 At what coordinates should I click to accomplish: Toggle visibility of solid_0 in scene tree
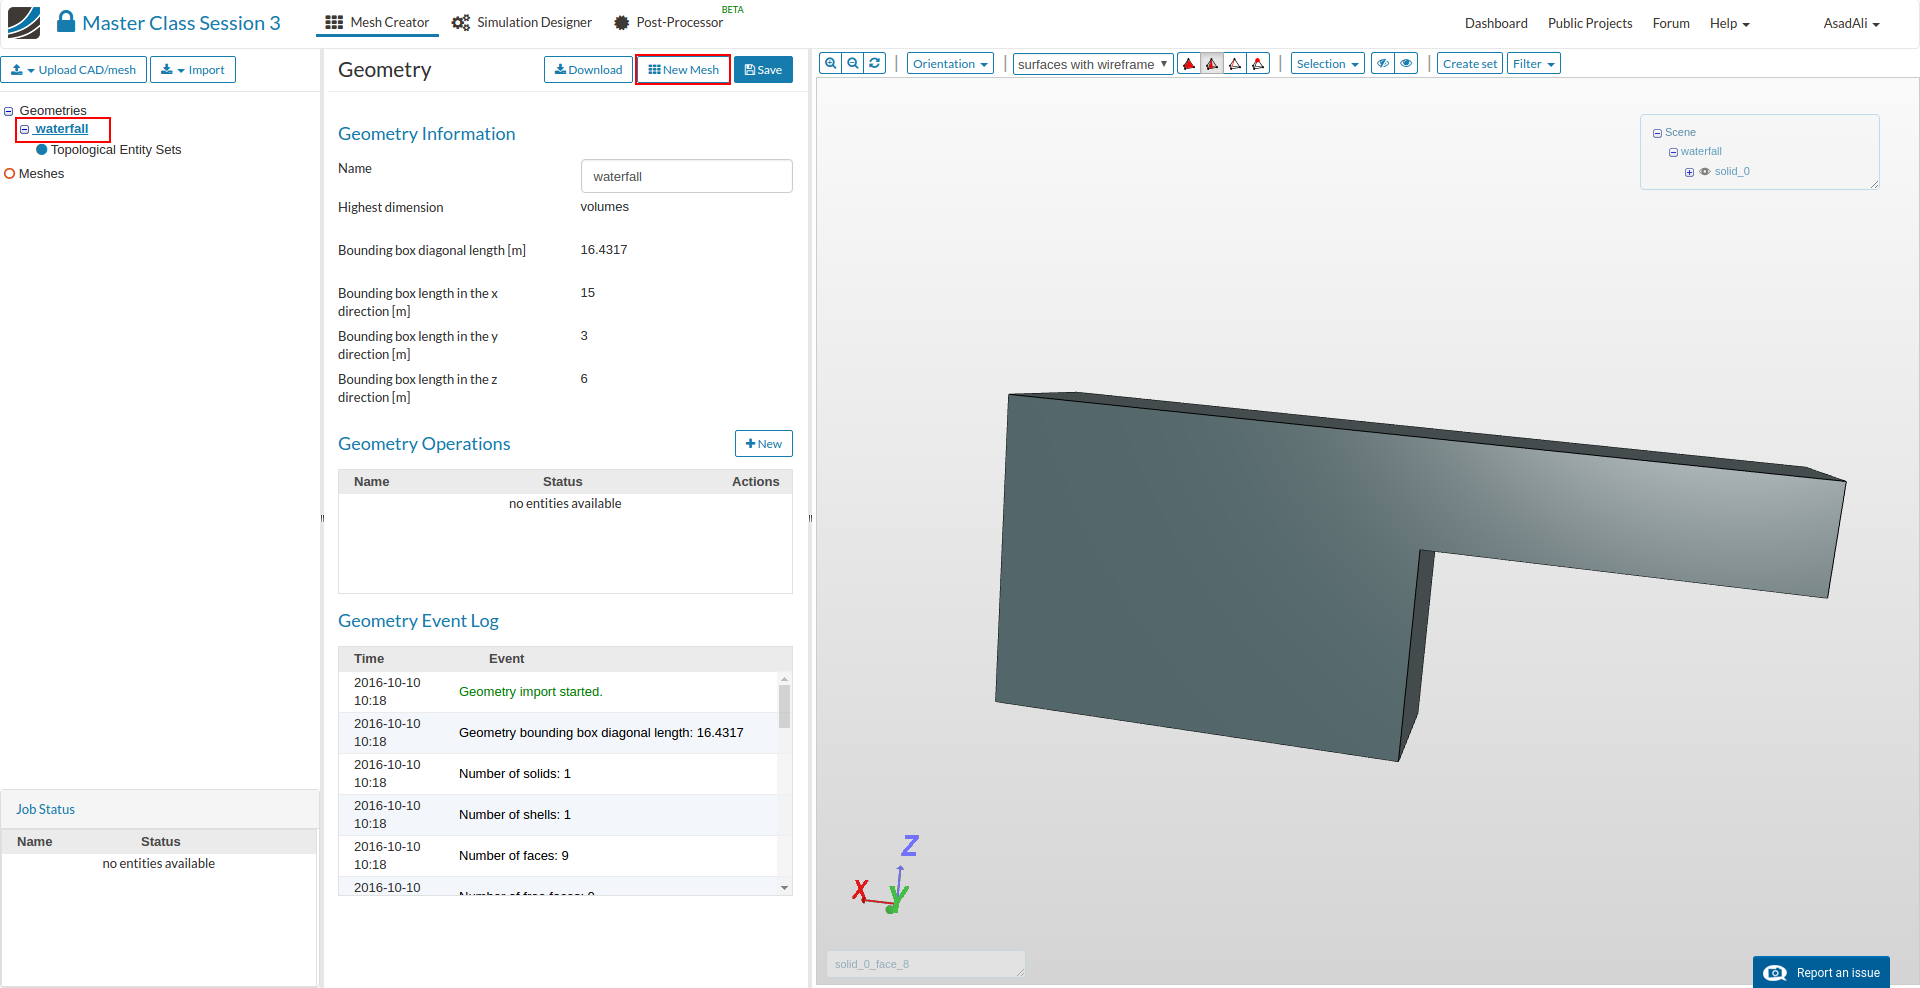(1705, 172)
